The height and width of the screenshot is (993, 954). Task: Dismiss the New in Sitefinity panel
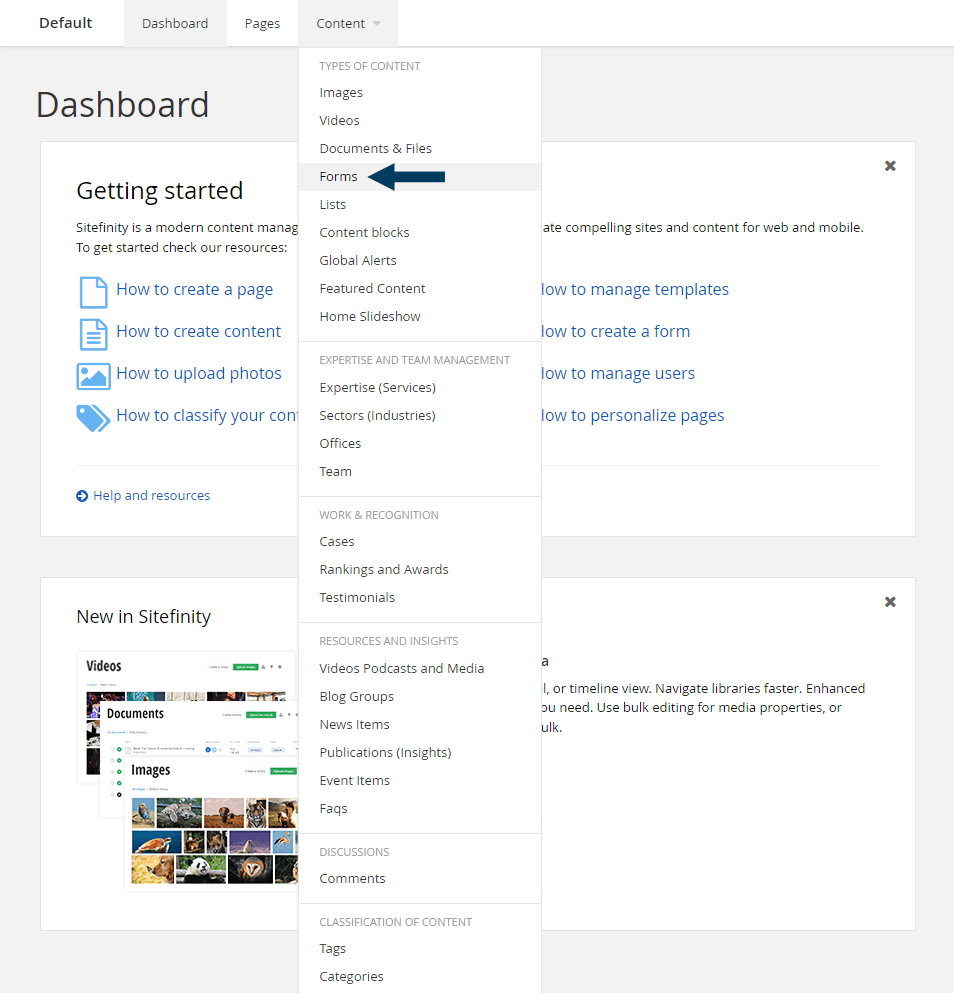coord(889,601)
